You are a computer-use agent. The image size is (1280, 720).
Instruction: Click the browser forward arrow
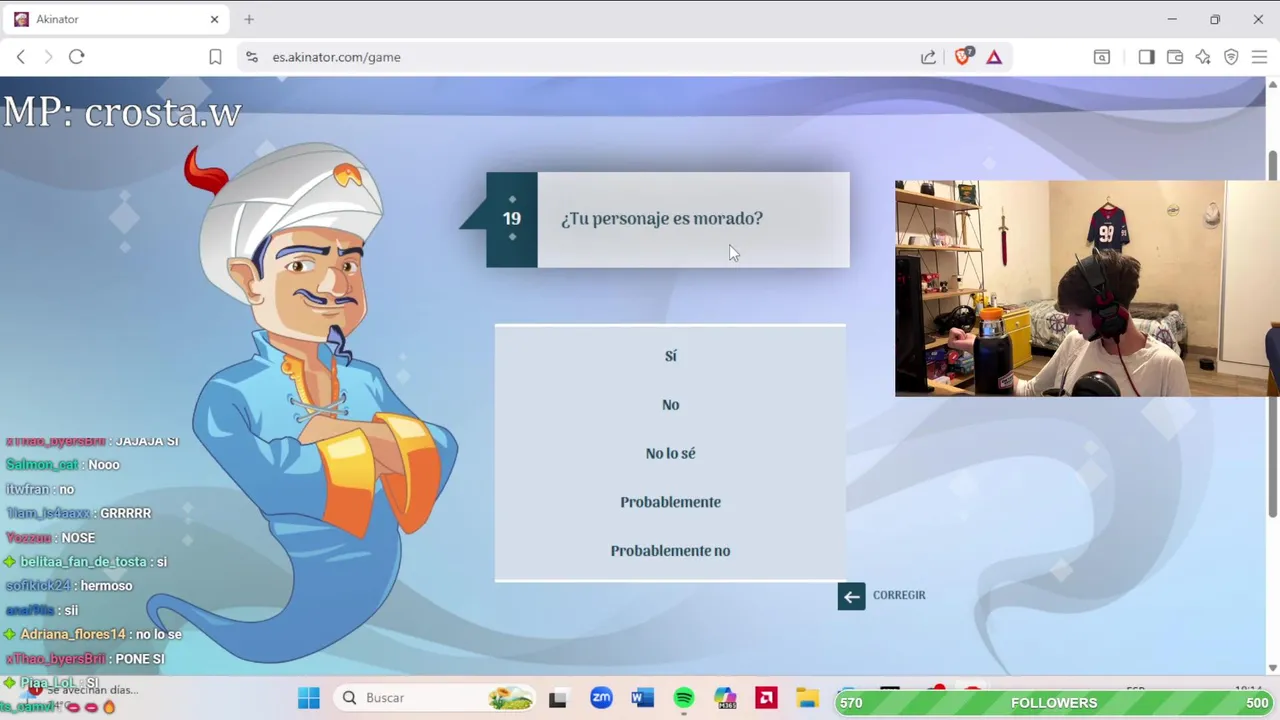(x=48, y=57)
